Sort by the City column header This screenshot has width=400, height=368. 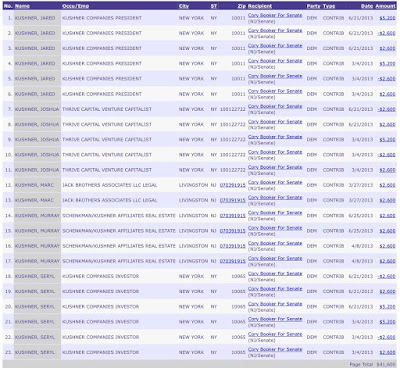click(x=184, y=6)
